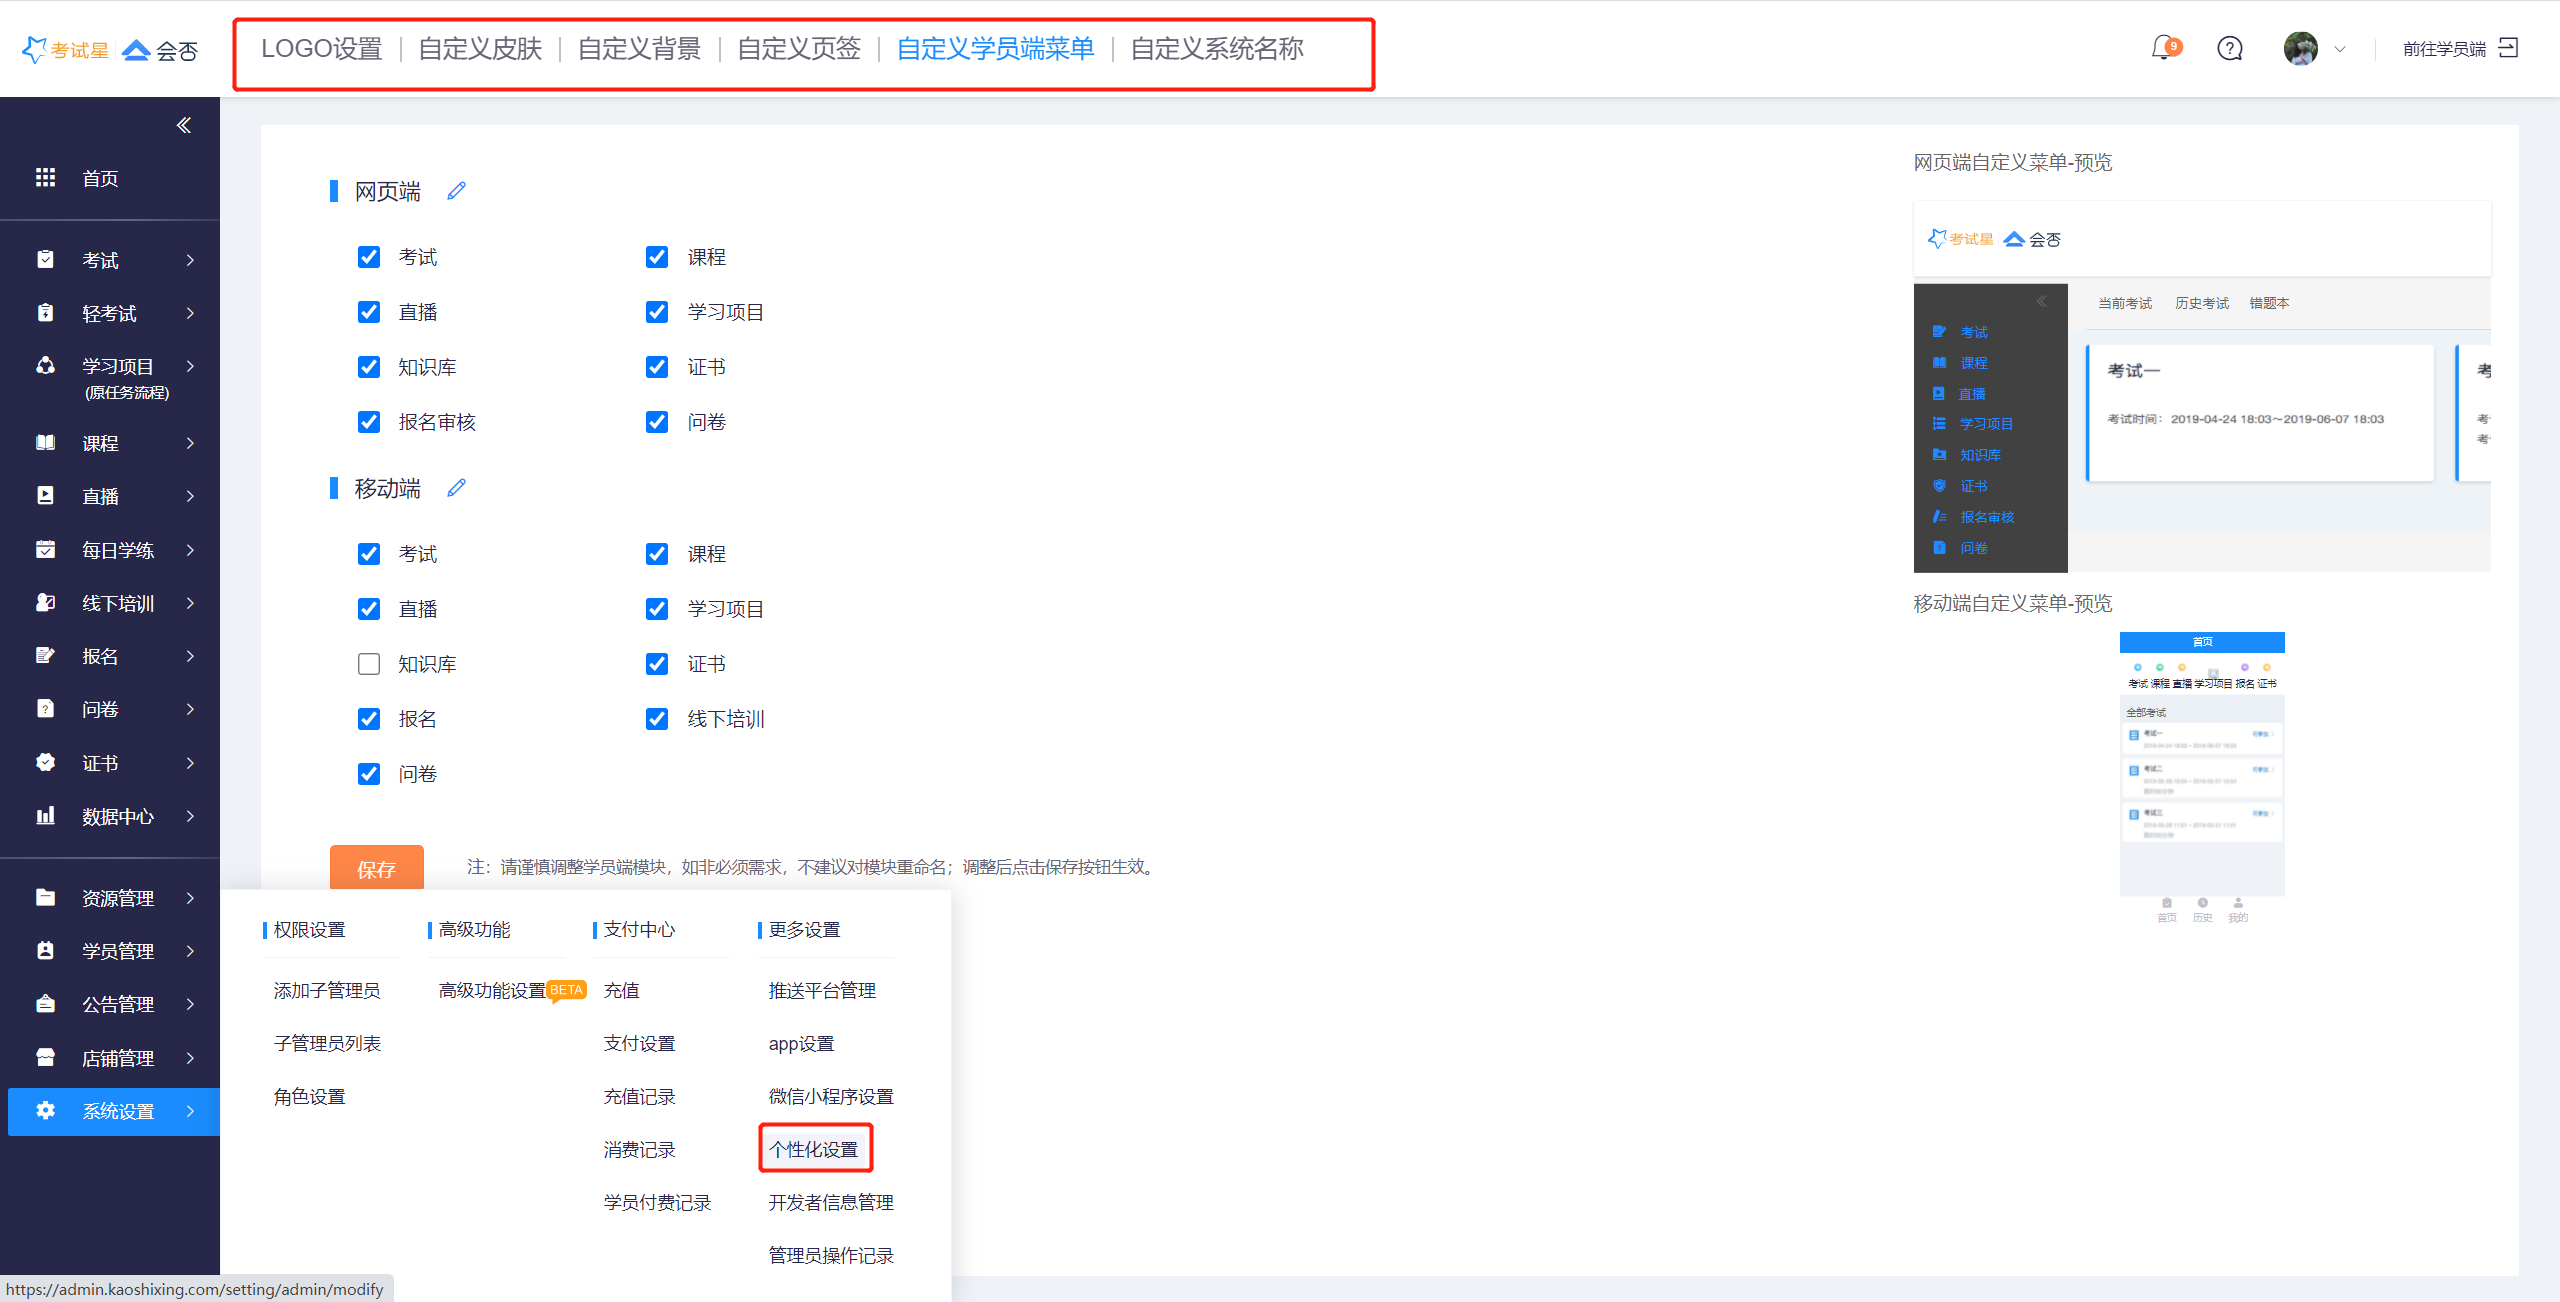Click the mobile menu preview thumbnail
This screenshot has height=1302, width=2560.
(x=2202, y=777)
